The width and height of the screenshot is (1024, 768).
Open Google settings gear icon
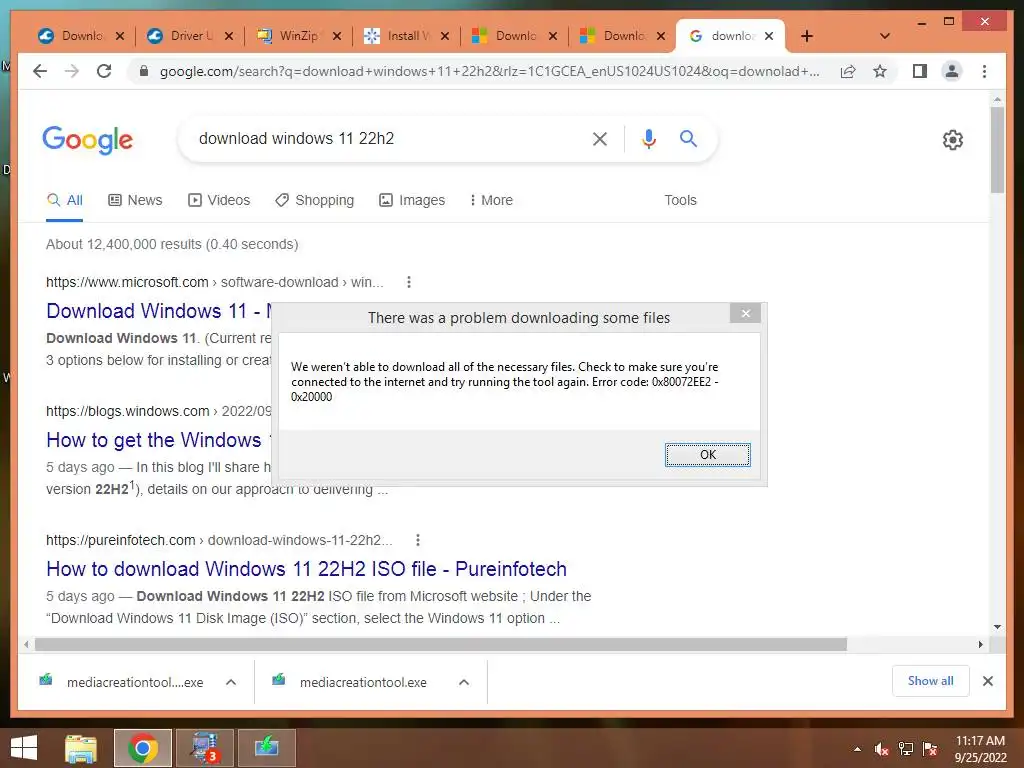[953, 140]
